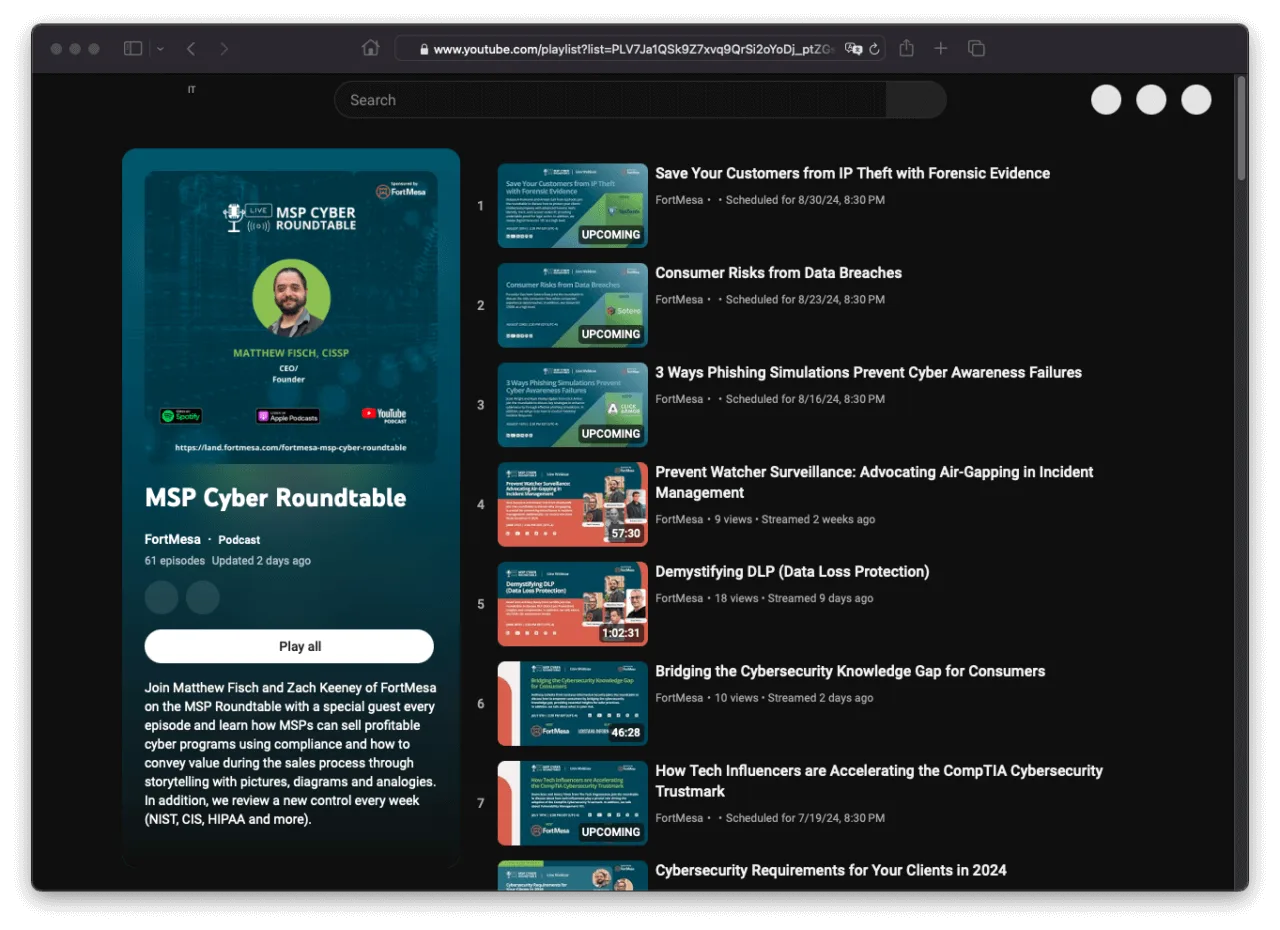Open the land.fortmesa.com roundtable link

(291, 447)
